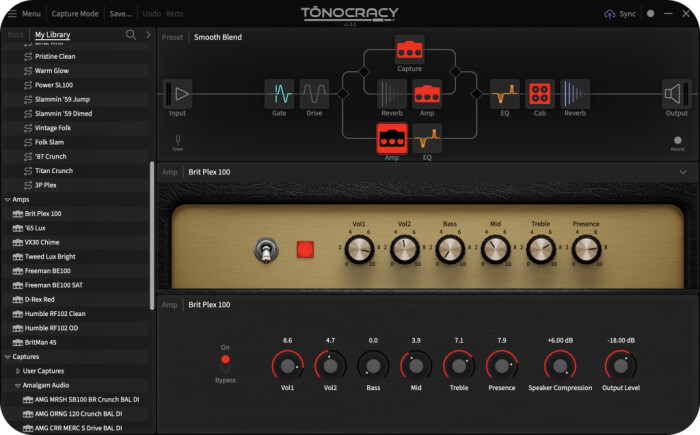This screenshot has width=700, height=435.
Task: Collapse the Amps library section
Action: click(7, 200)
